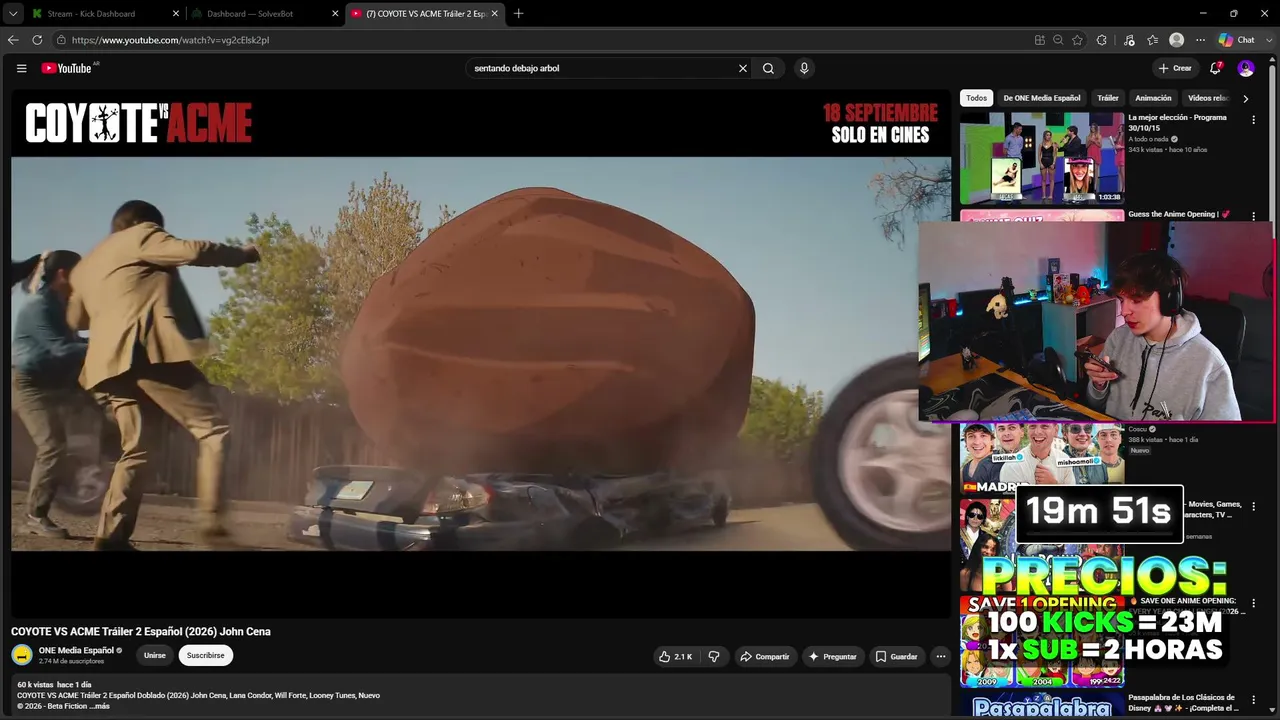
Task: Open YouTube notifications bell
Action: point(1216,68)
